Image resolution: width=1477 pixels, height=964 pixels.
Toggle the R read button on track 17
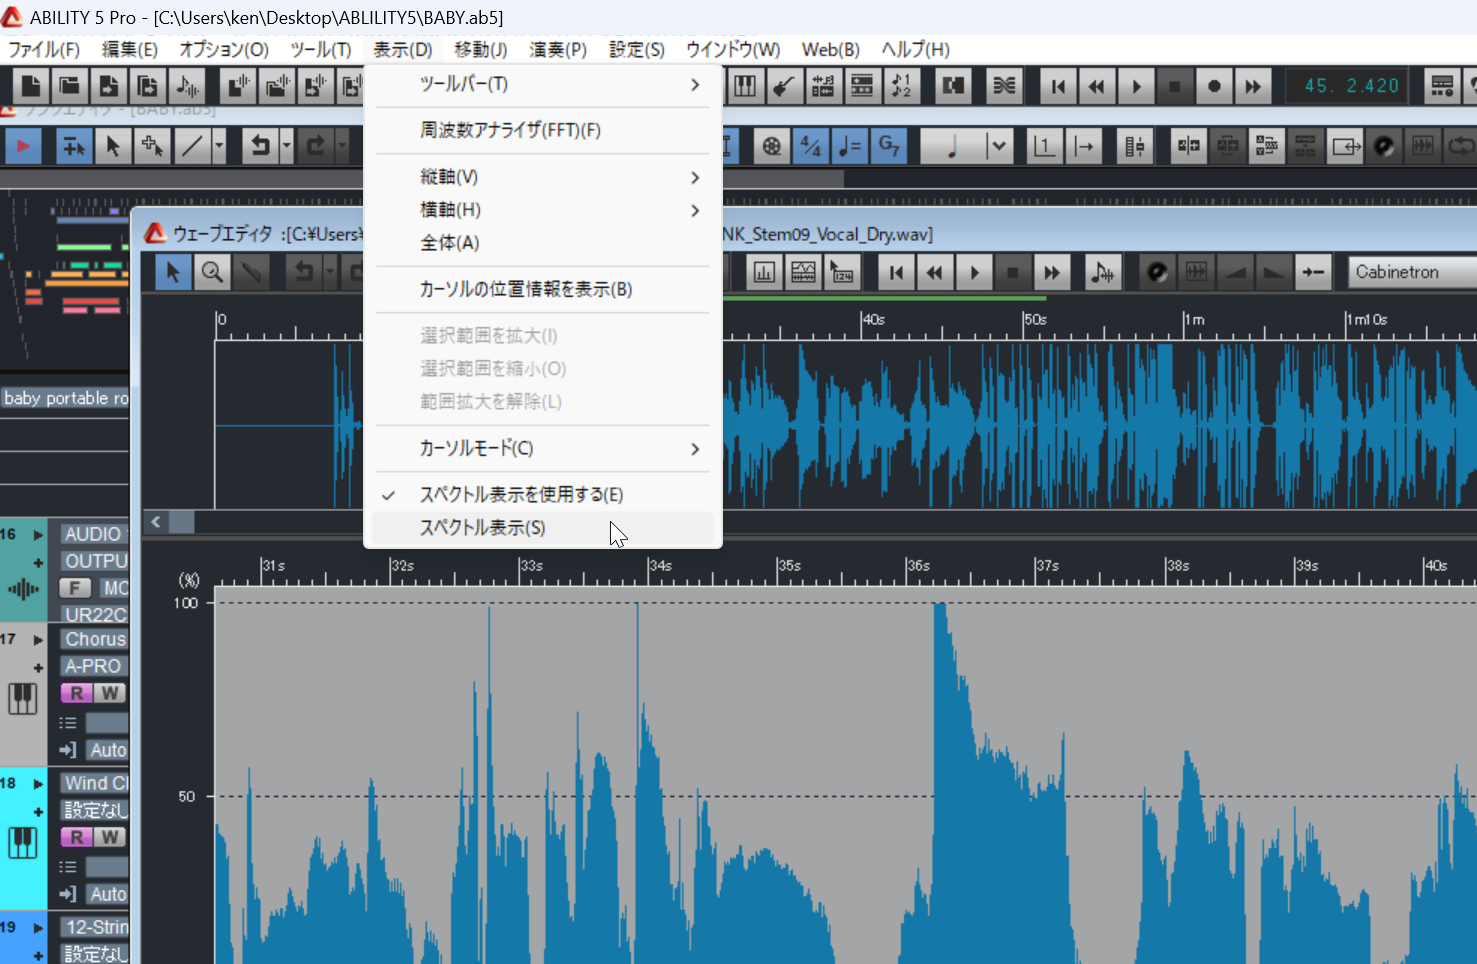[76, 692]
